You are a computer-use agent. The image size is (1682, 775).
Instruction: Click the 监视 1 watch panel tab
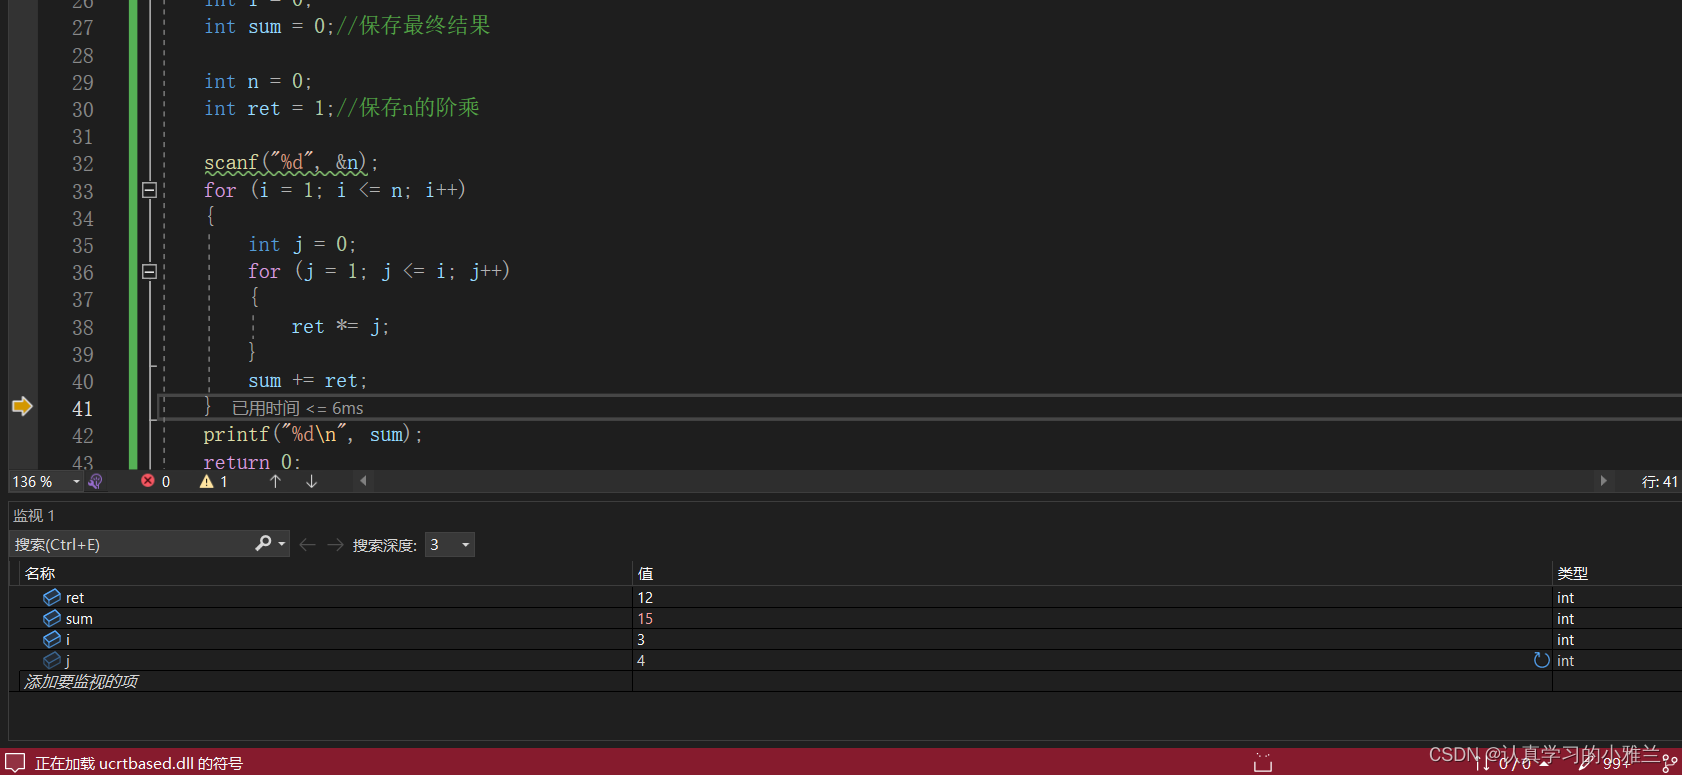point(34,515)
